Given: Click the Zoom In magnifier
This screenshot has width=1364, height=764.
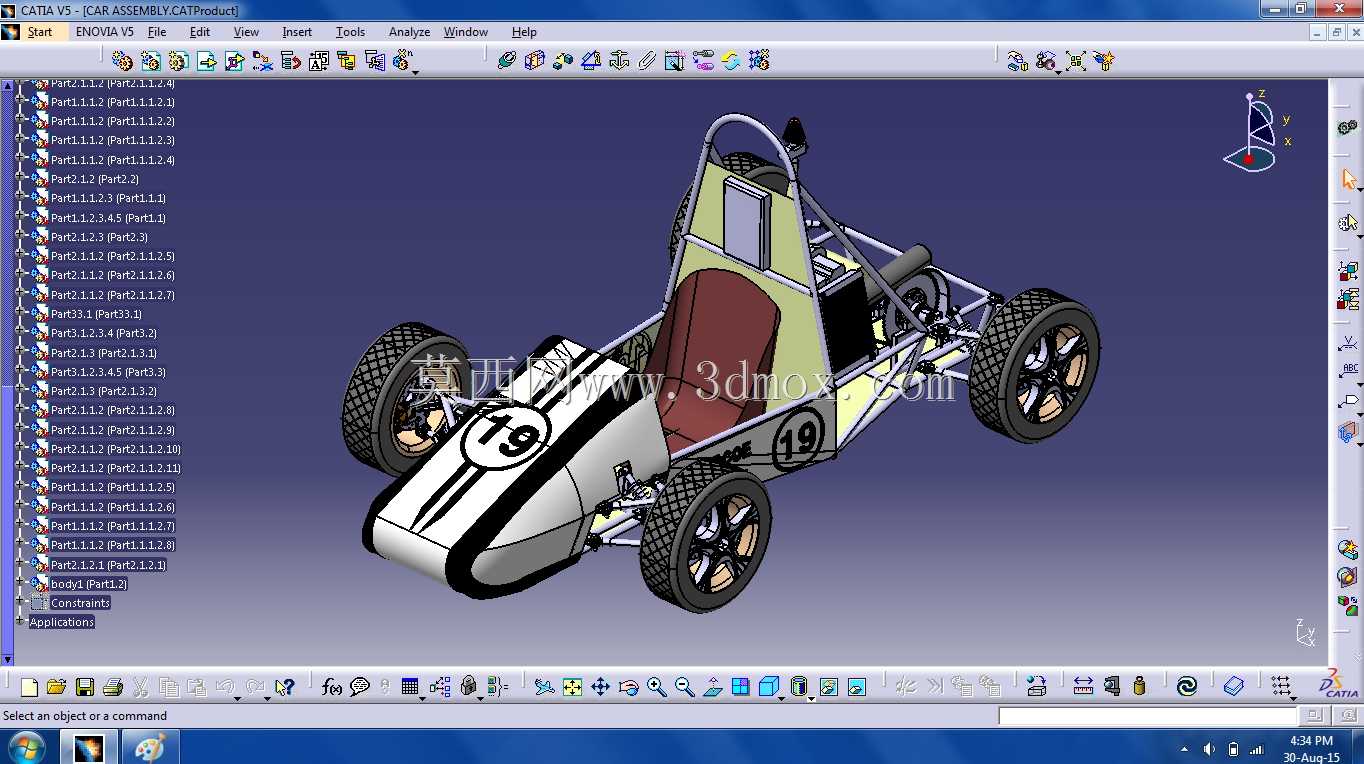Looking at the screenshot, I should point(656,687).
